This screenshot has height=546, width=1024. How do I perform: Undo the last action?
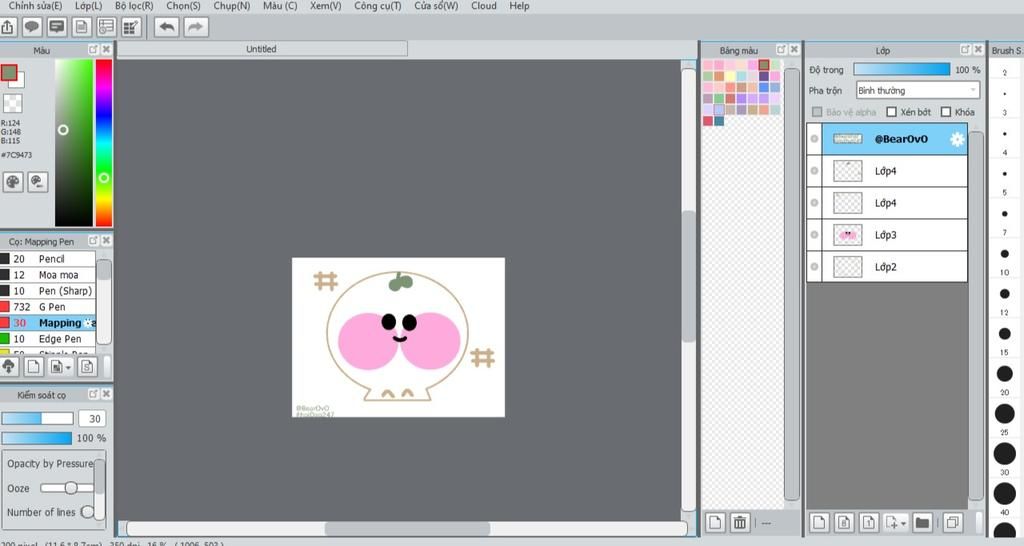[167, 27]
